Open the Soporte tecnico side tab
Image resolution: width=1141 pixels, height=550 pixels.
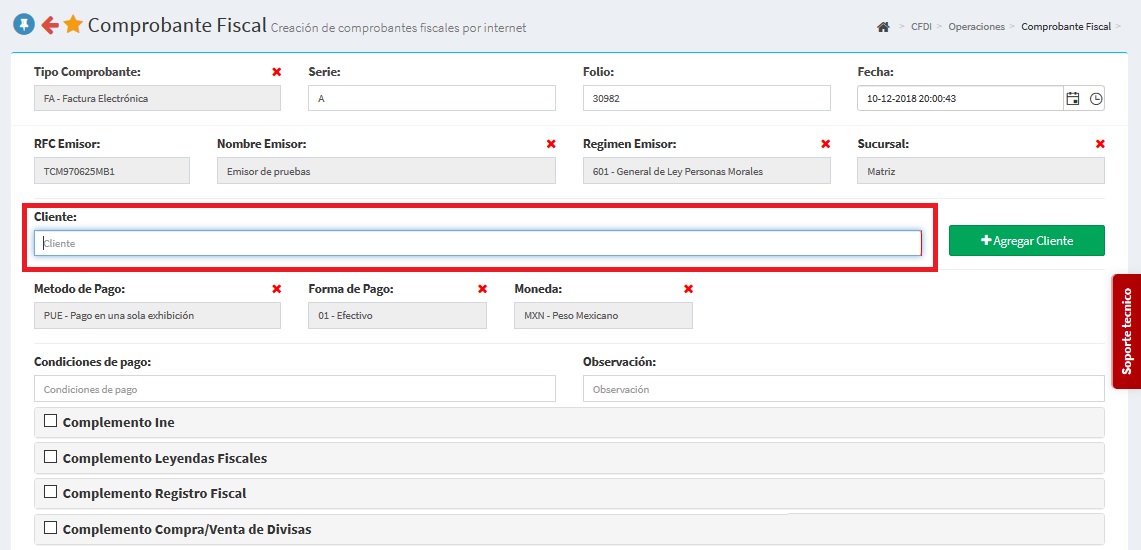pyautogui.click(x=1126, y=331)
